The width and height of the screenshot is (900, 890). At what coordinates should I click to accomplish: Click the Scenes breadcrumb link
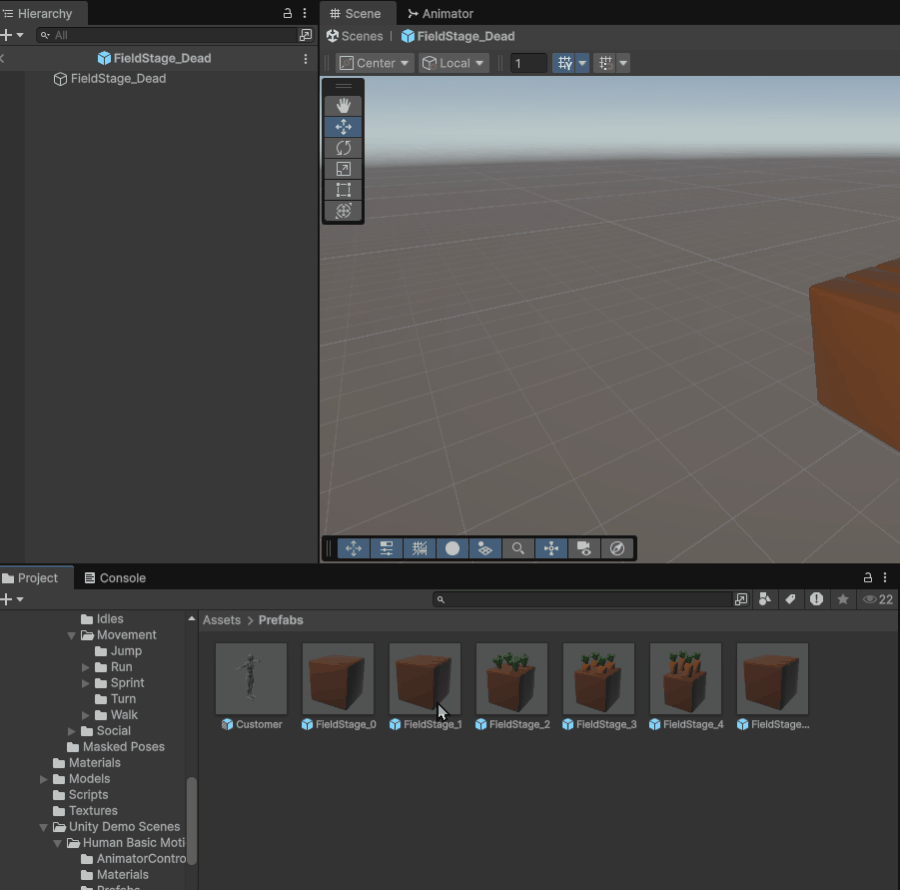coord(355,36)
